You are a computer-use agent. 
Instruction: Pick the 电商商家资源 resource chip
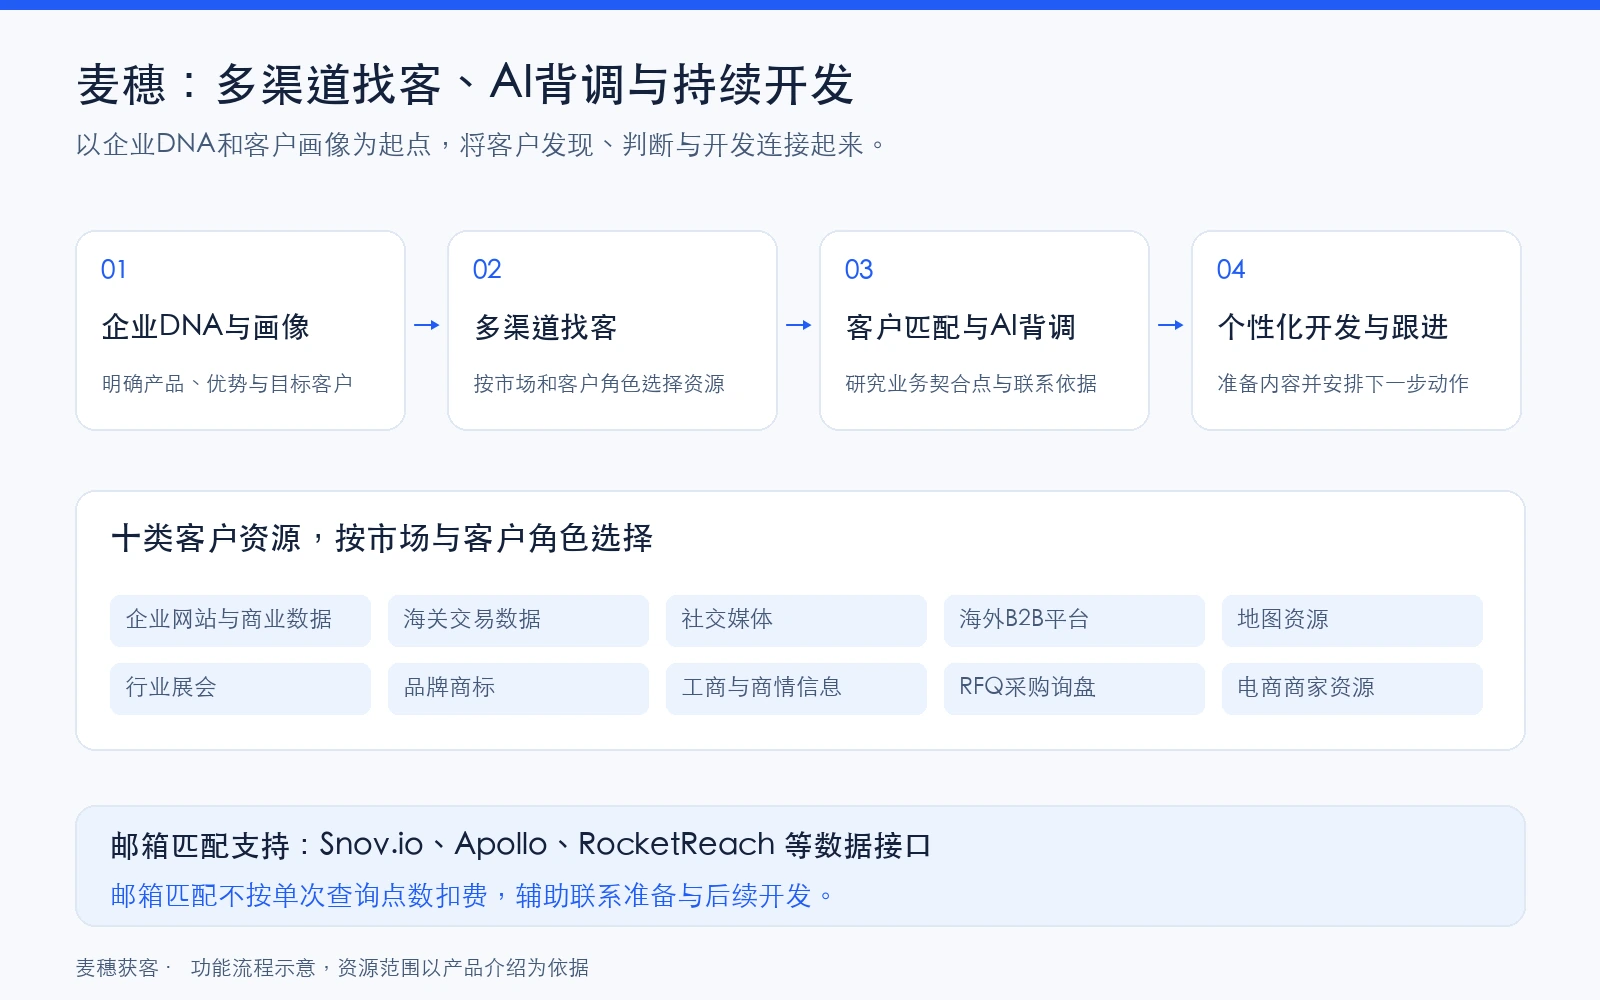(1352, 688)
